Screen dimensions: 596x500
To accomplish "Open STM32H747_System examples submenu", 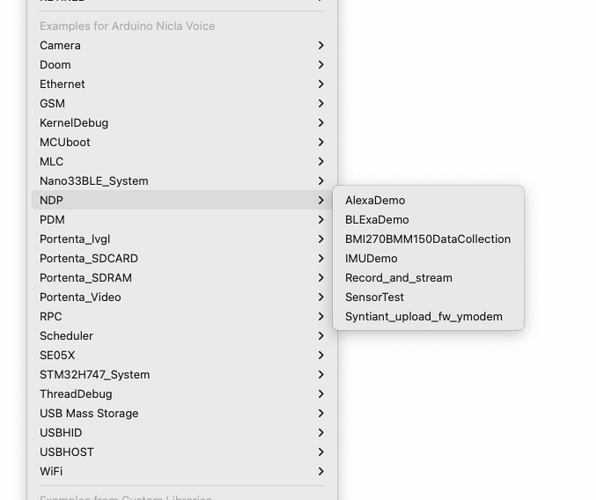I will pos(182,375).
